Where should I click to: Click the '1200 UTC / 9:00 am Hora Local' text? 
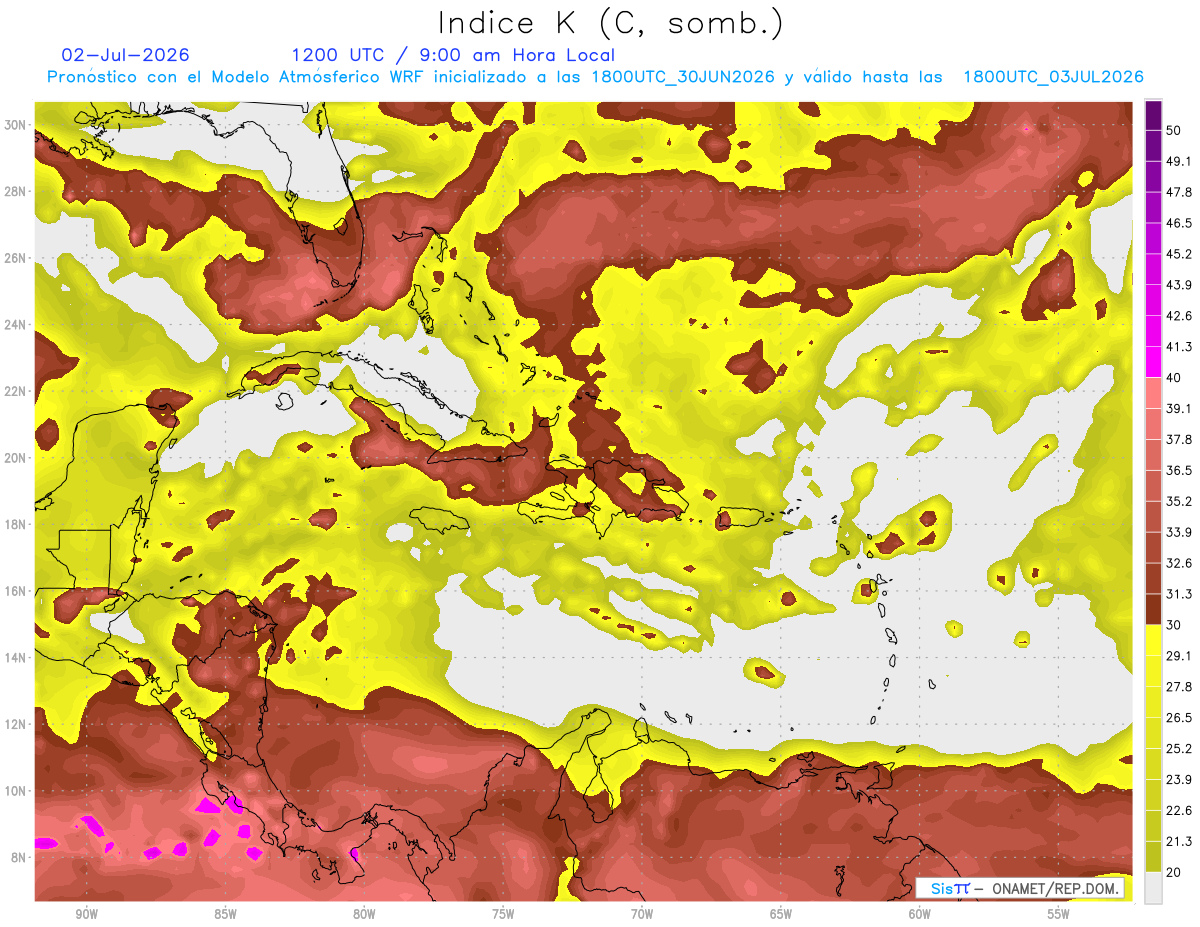pyautogui.click(x=453, y=55)
